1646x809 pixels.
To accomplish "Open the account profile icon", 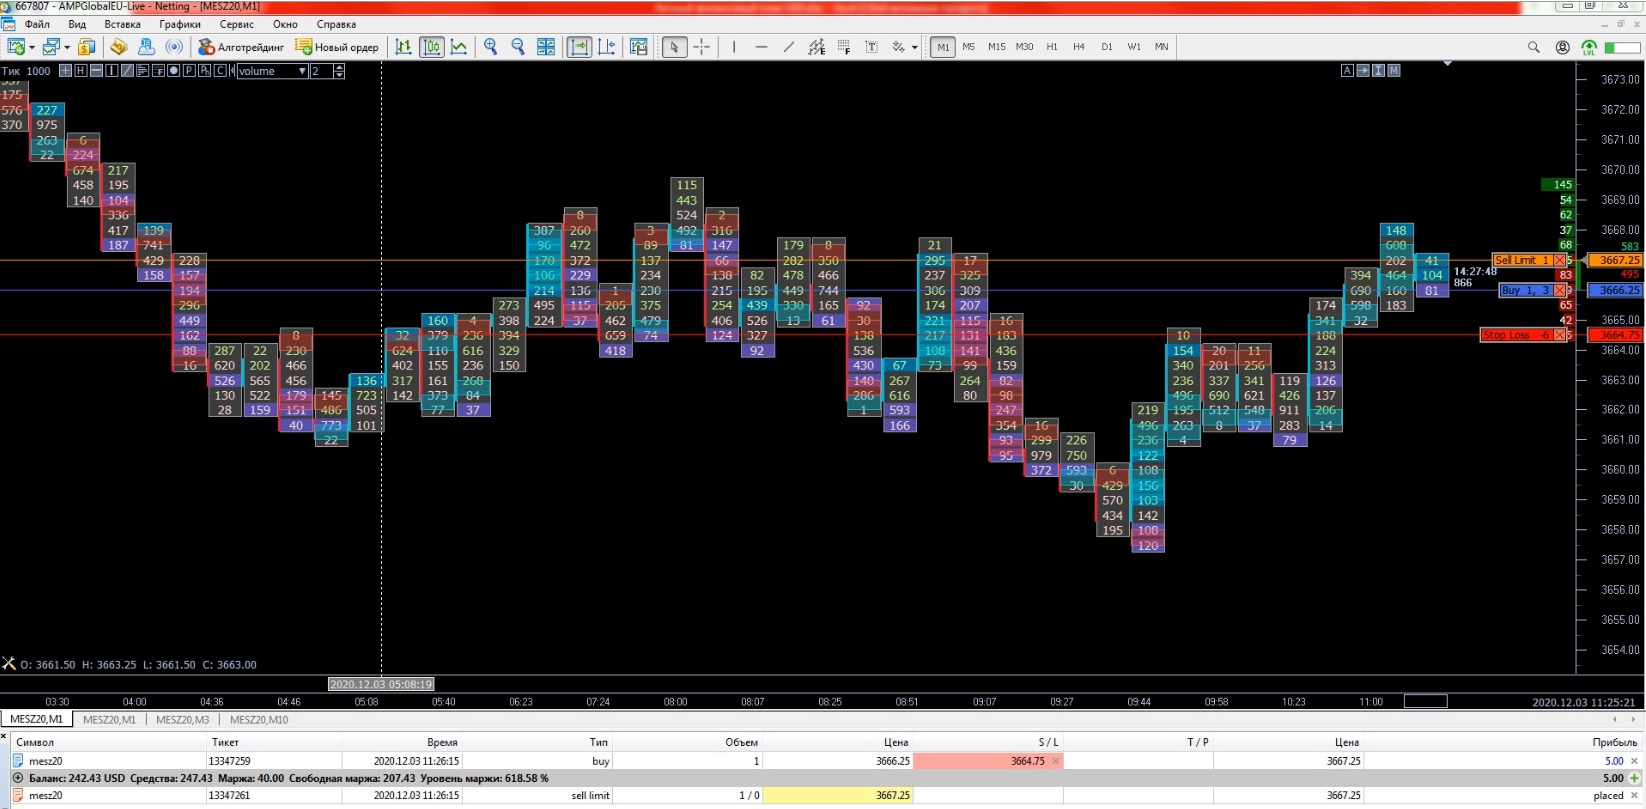I will coord(1563,47).
